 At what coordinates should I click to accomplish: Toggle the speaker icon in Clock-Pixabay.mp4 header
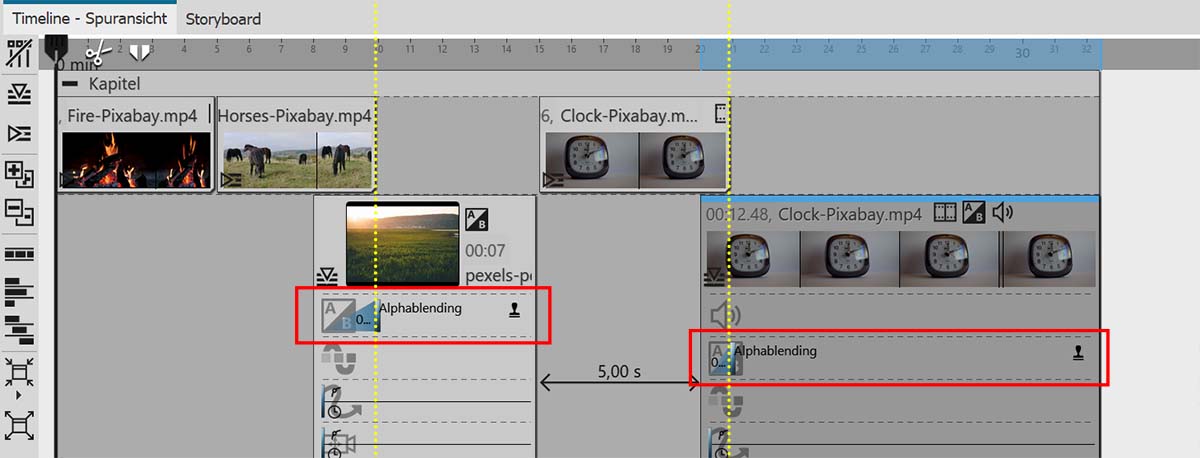pyautogui.click(x=1002, y=213)
